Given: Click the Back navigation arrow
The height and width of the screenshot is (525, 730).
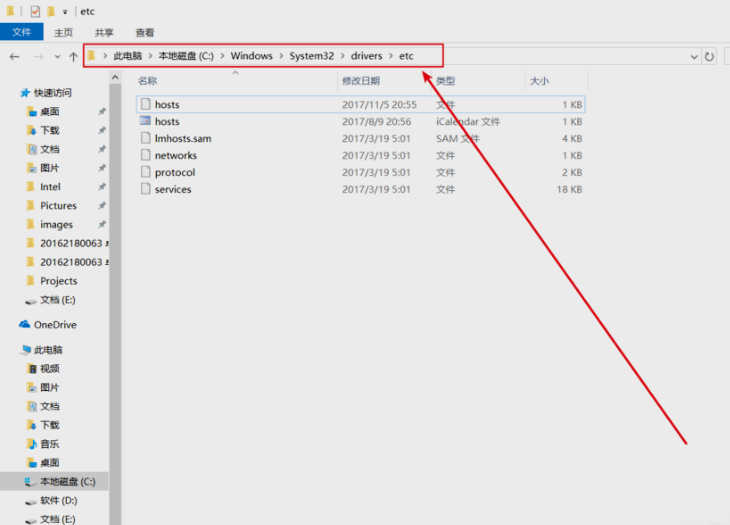Looking at the screenshot, I should coord(14,57).
